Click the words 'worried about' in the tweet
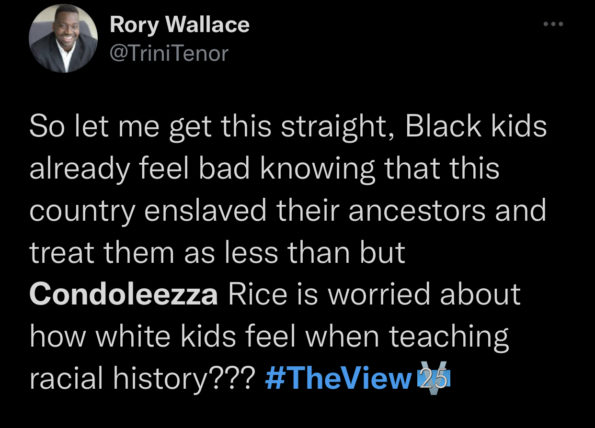Viewport: 595px width, 428px height. click(x=424, y=294)
